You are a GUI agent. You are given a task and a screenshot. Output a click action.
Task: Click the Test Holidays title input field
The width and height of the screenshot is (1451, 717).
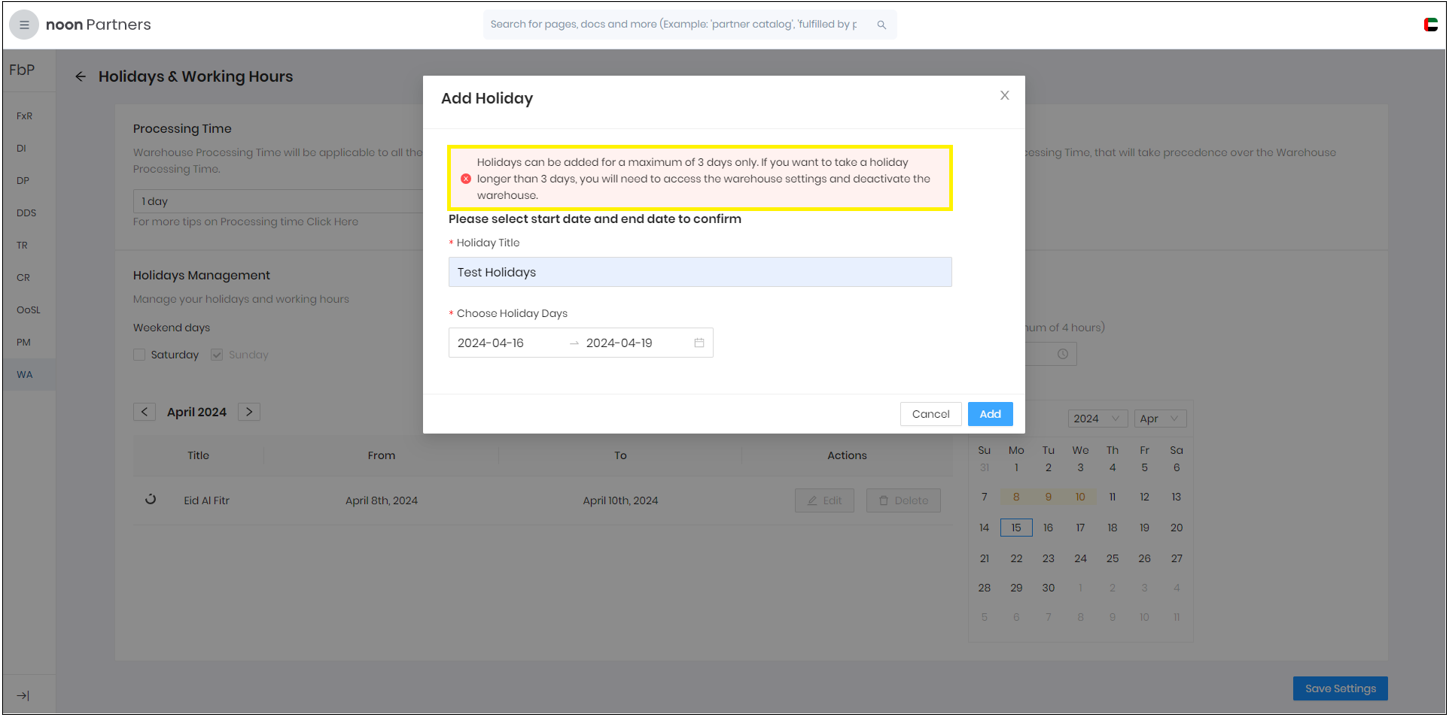click(x=698, y=271)
